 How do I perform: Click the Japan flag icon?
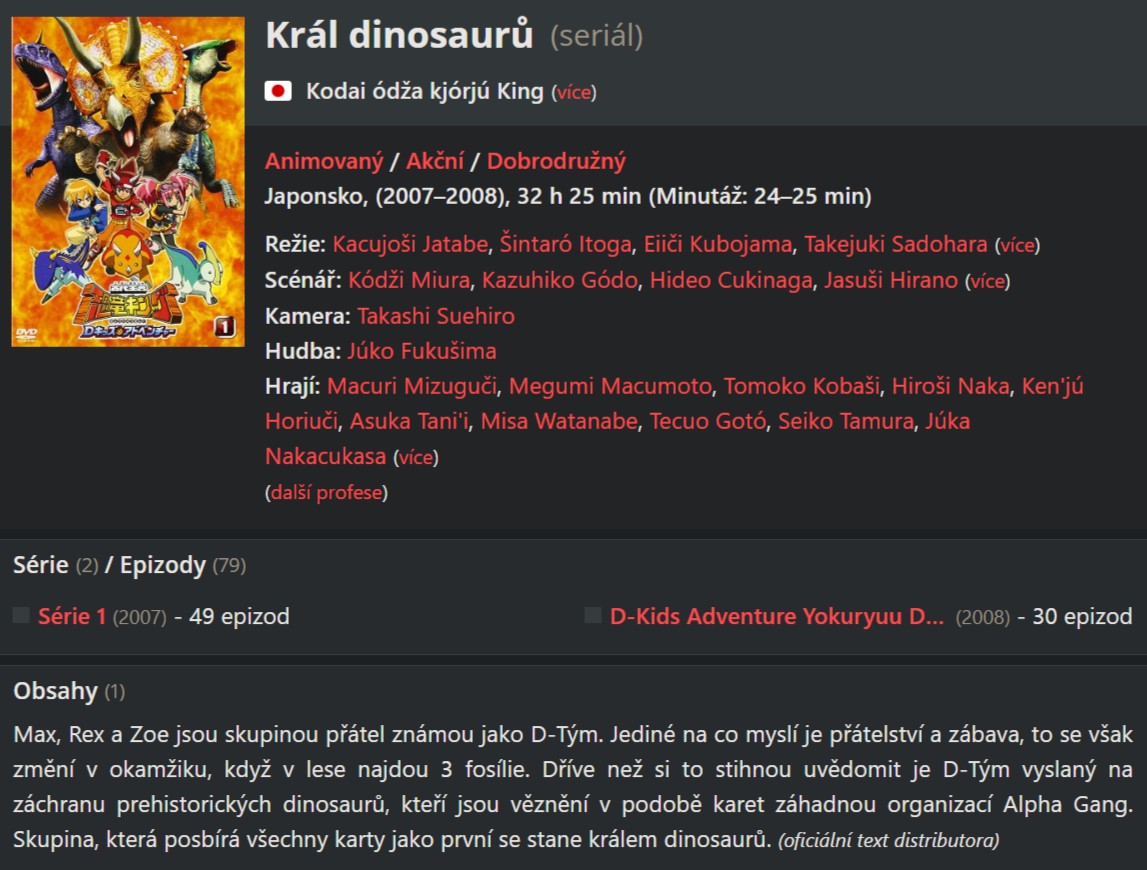coord(278,92)
